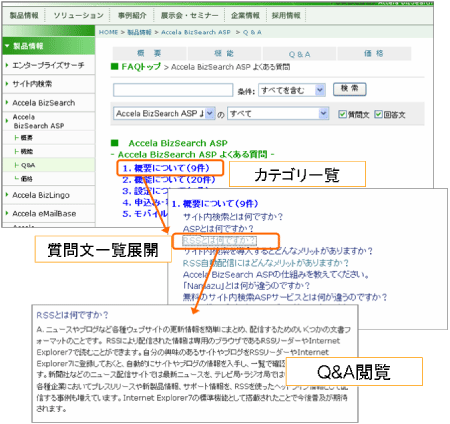Expand the エンタープライズサーチ sidebar item

(48, 65)
